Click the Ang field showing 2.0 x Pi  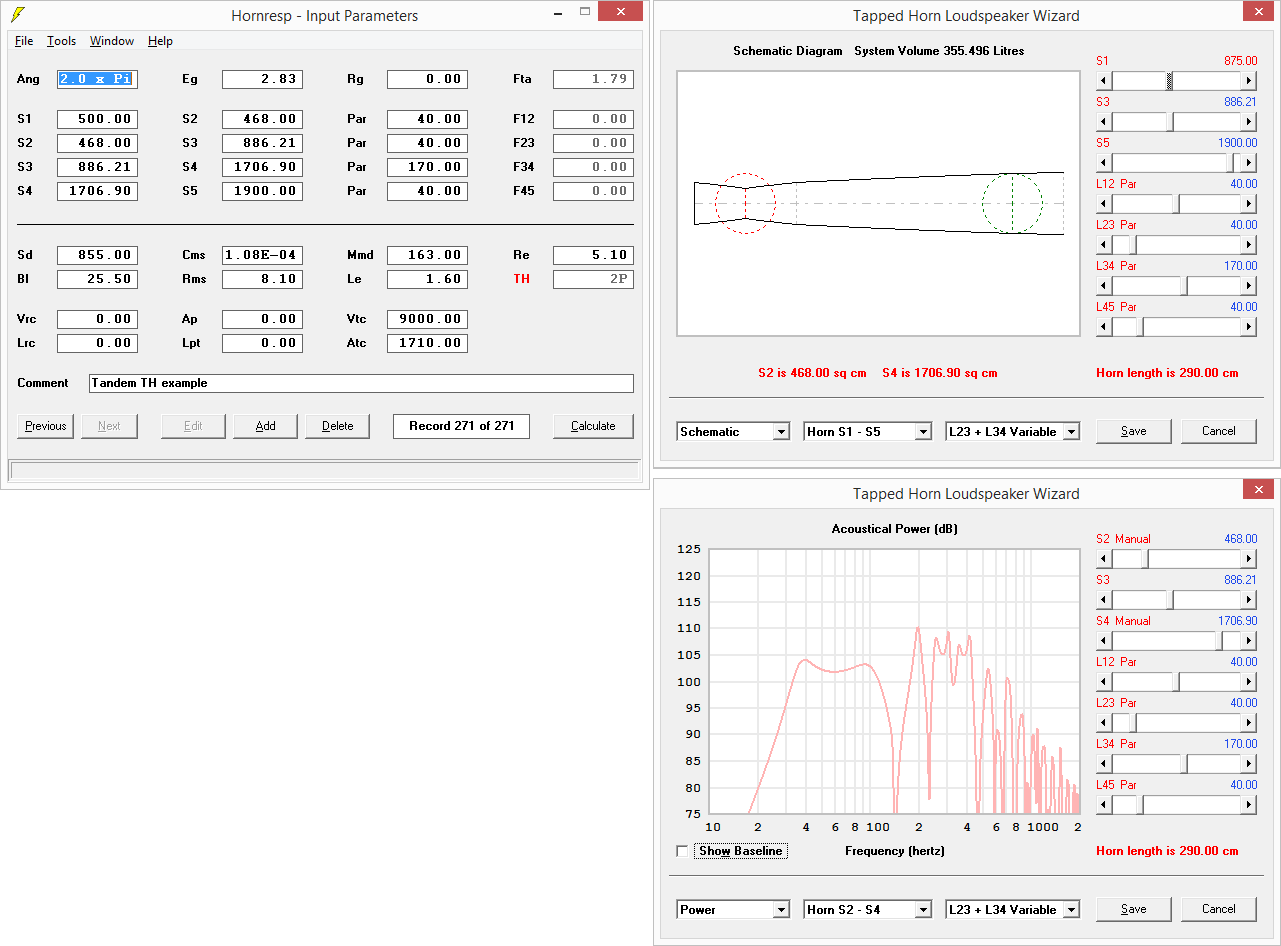(x=97, y=79)
